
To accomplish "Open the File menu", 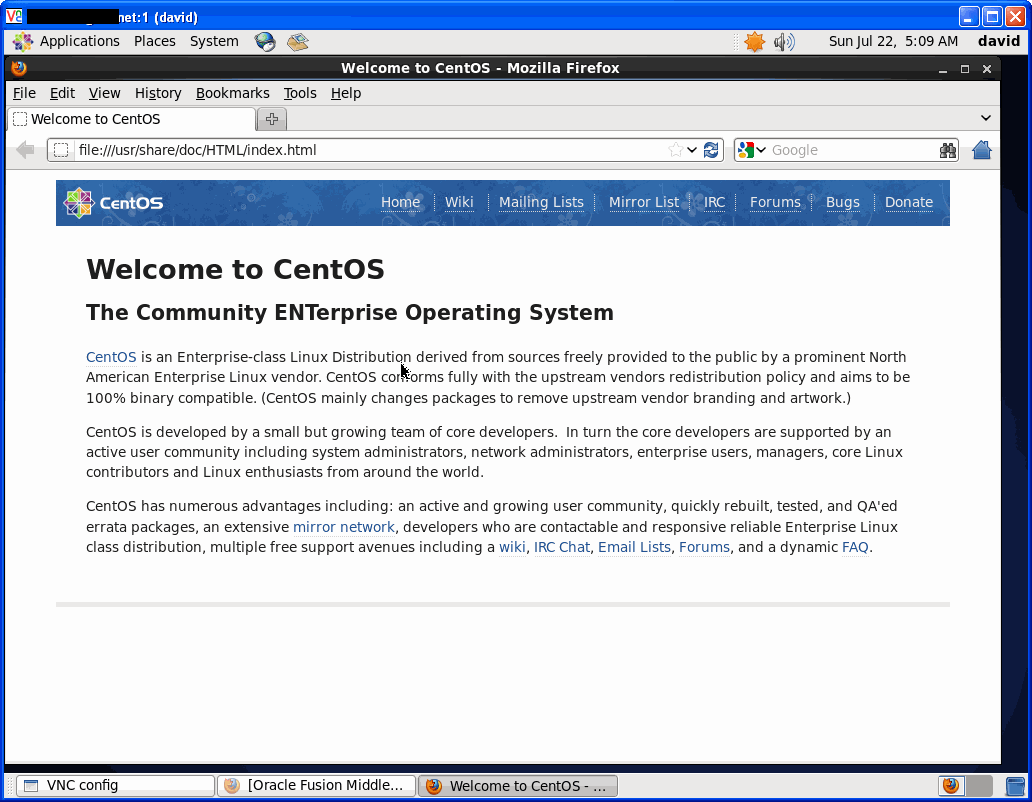I will coord(24,93).
